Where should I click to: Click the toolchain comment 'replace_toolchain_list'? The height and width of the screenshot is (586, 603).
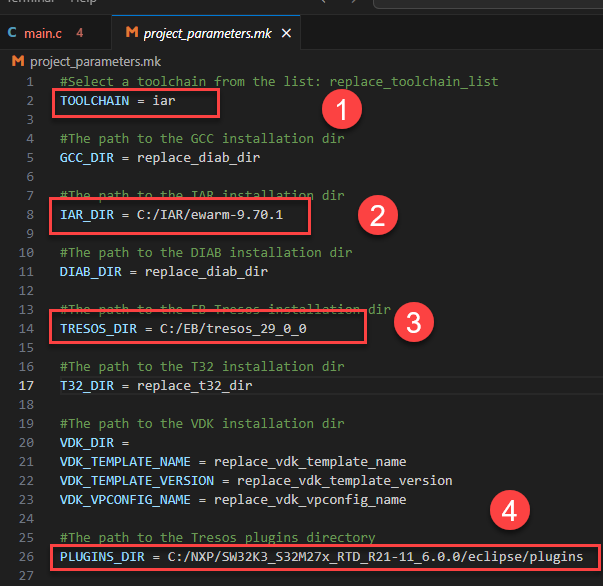point(414,82)
